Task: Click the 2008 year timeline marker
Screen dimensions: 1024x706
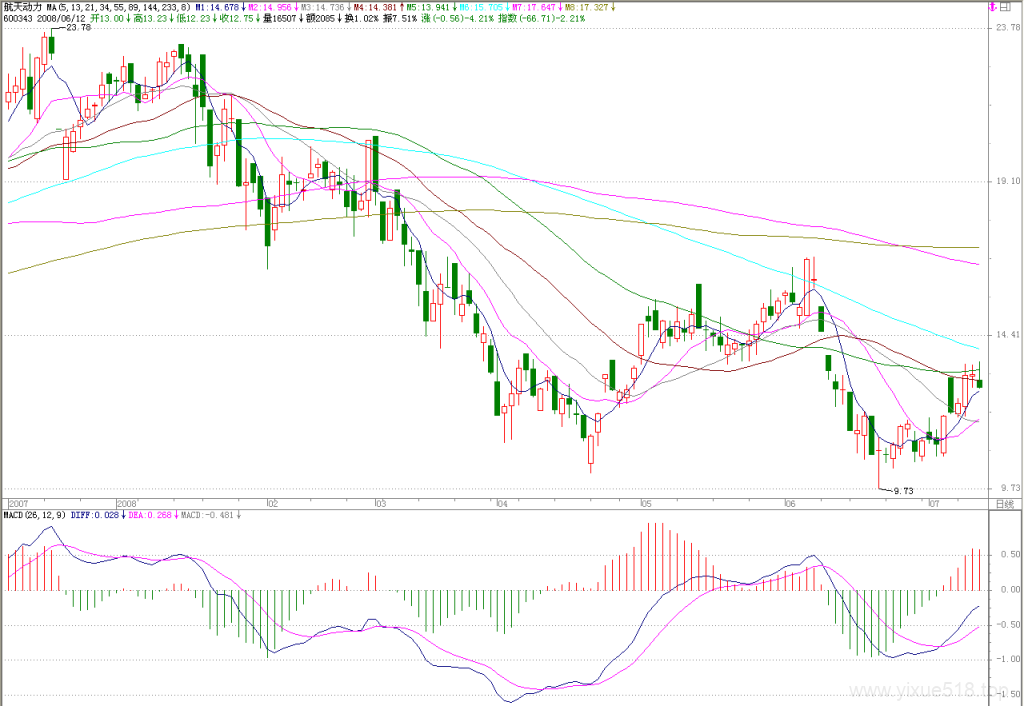Action: (126, 504)
